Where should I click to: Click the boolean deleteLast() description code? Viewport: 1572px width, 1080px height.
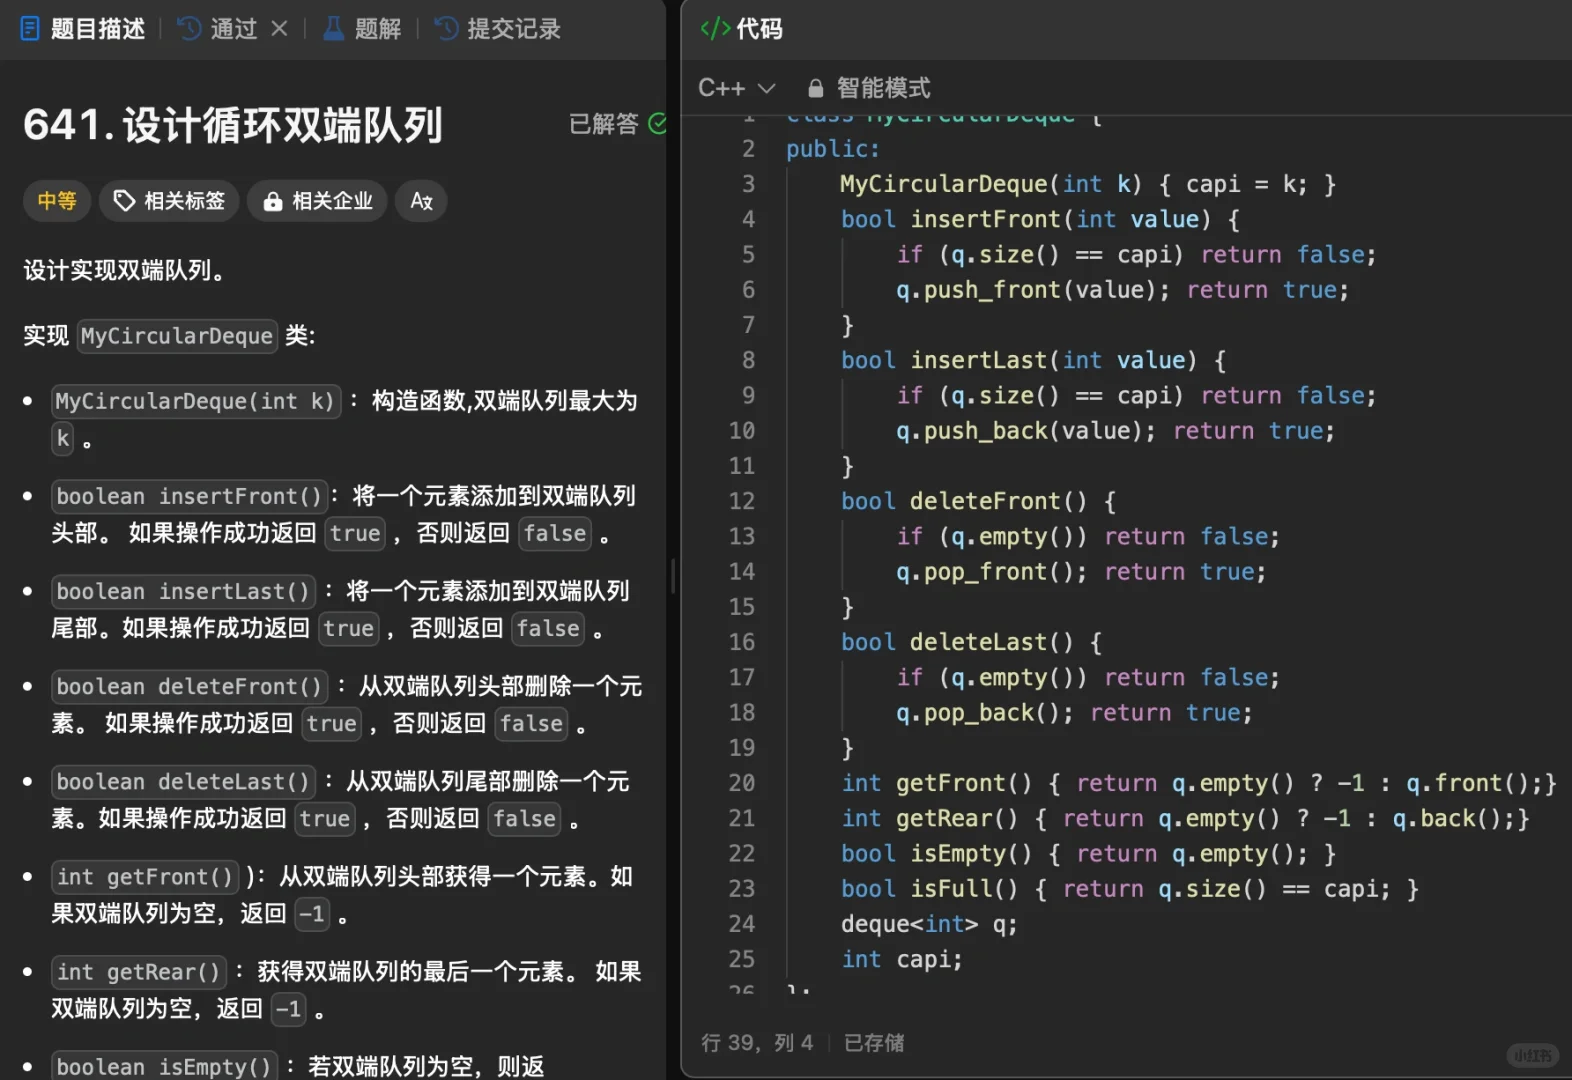tap(183, 781)
